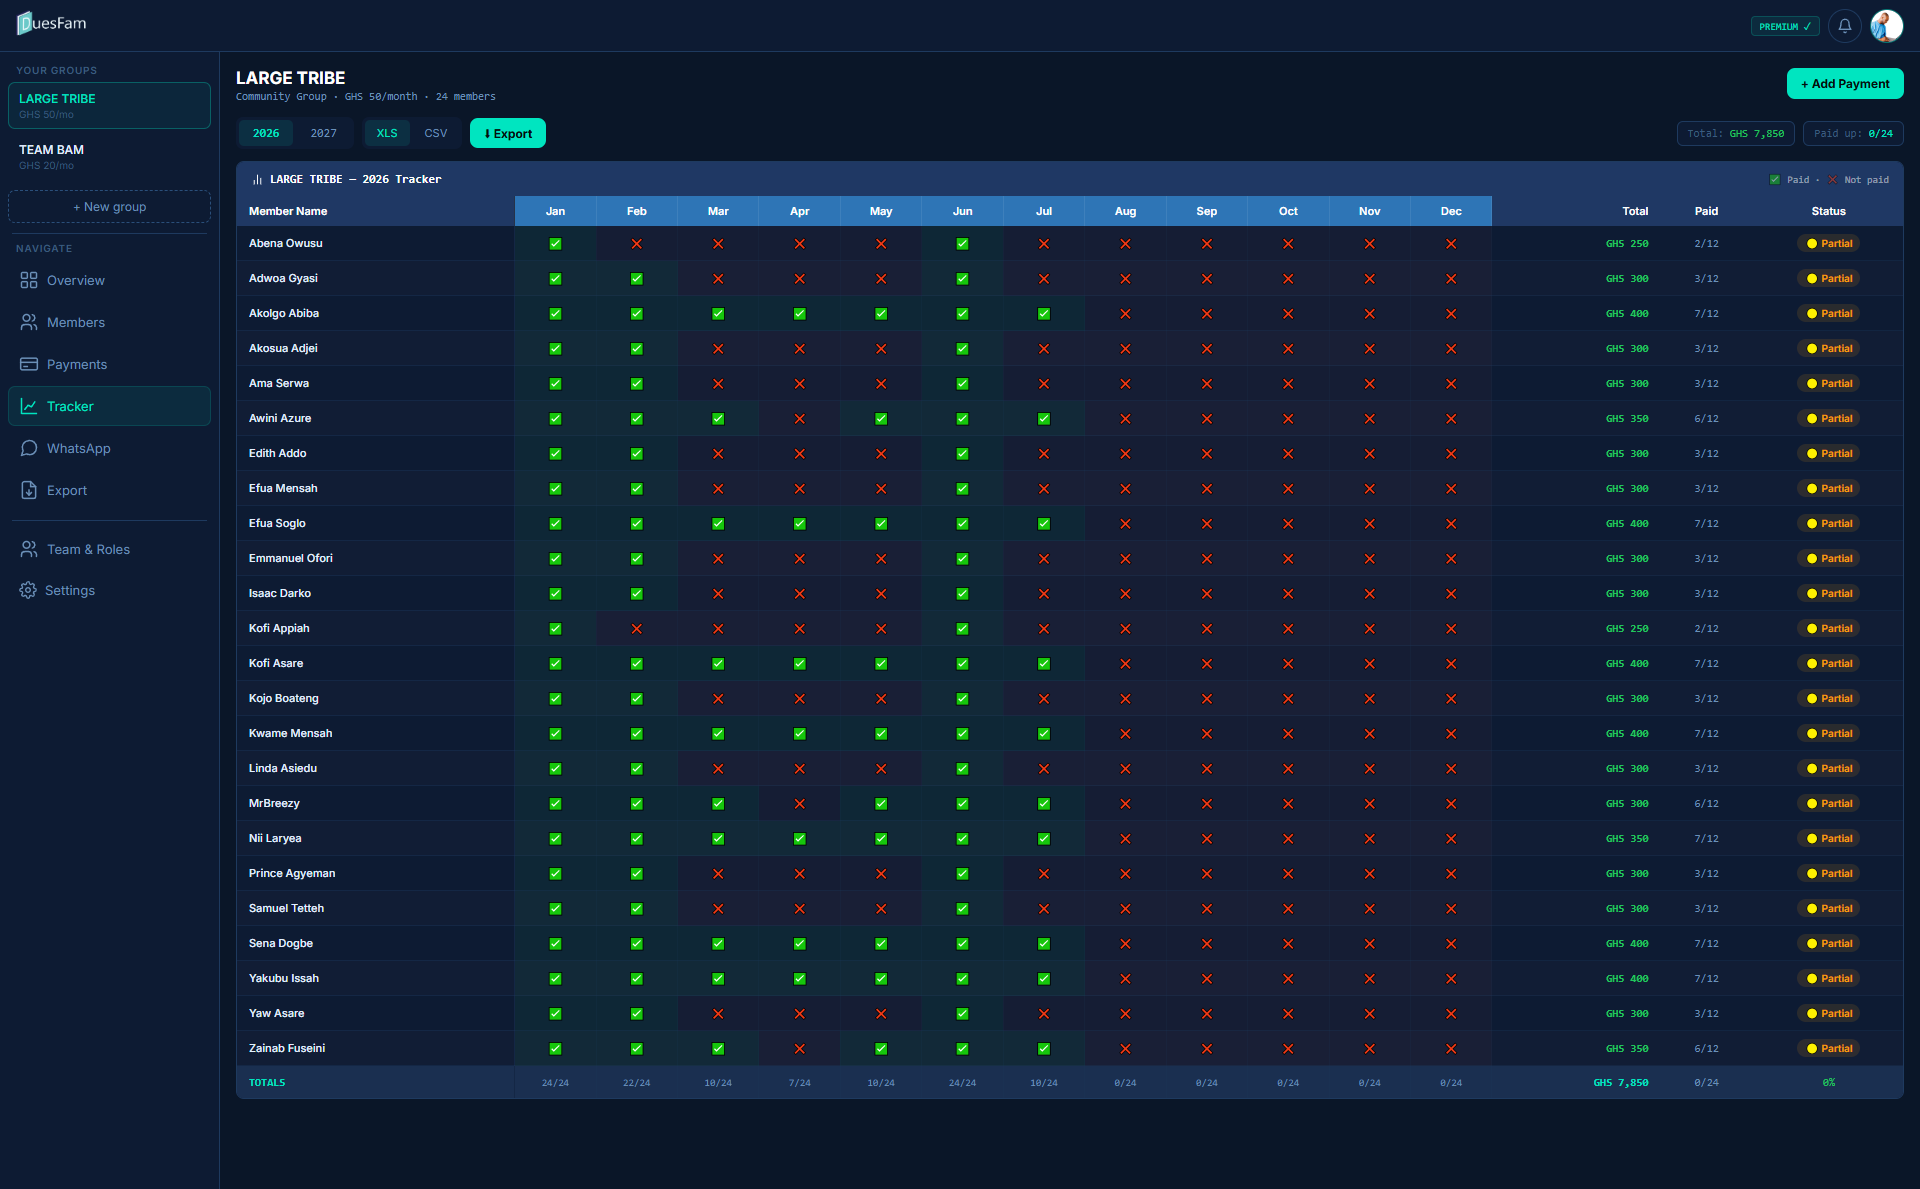Click the Status column header
Viewport: 1920px width, 1189px height.
(x=1828, y=211)
